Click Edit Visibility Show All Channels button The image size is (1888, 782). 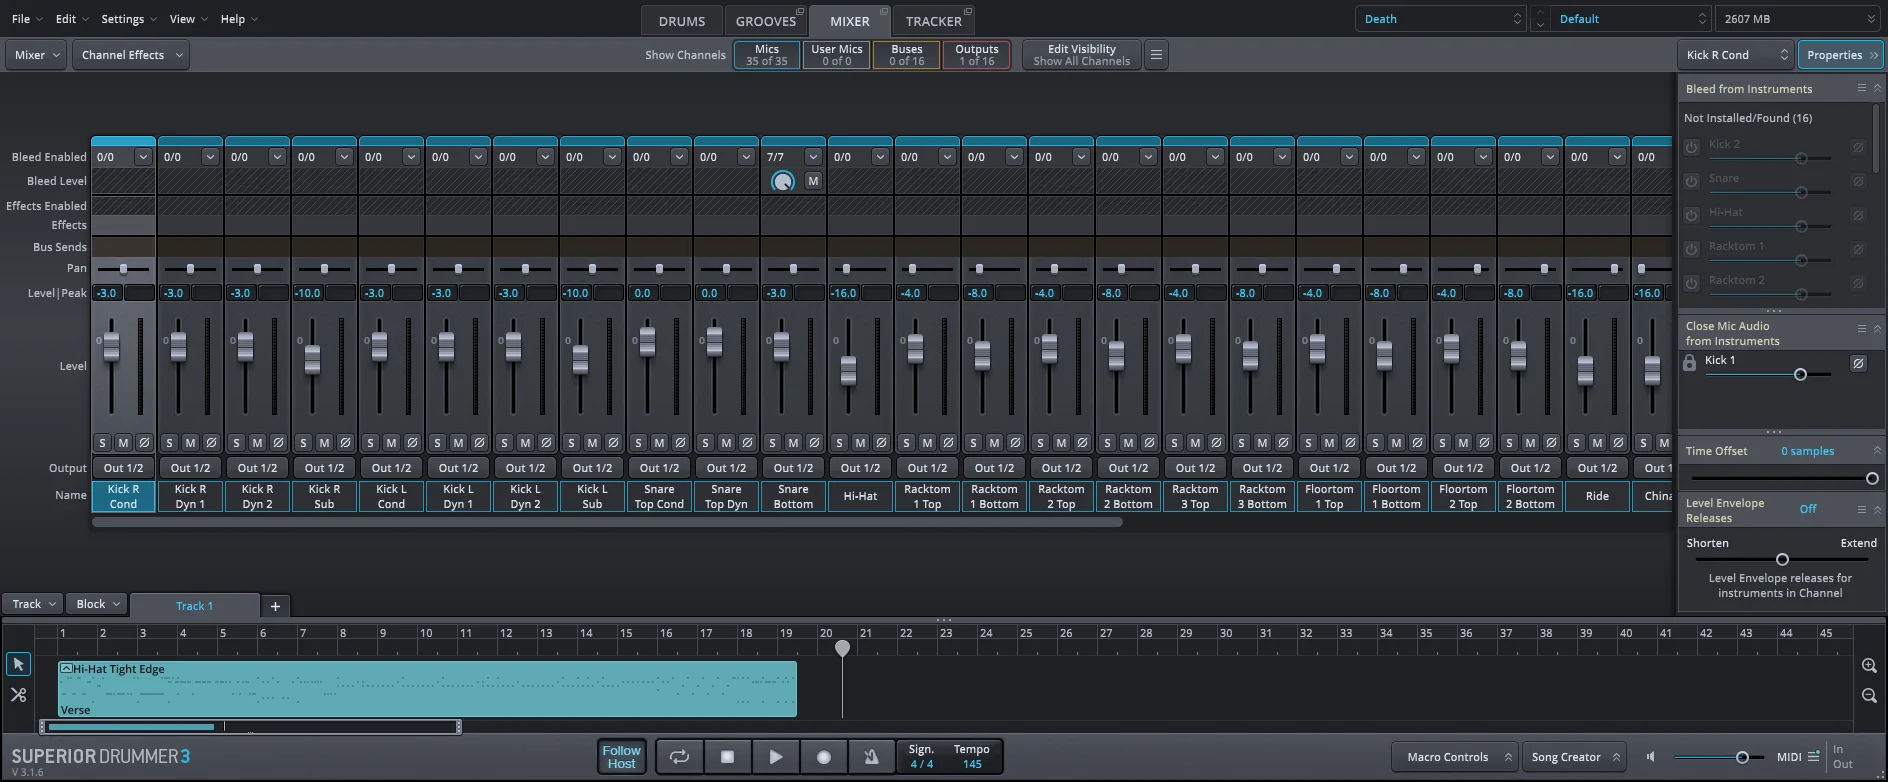pyautogui.click(x=1082, y=55)
